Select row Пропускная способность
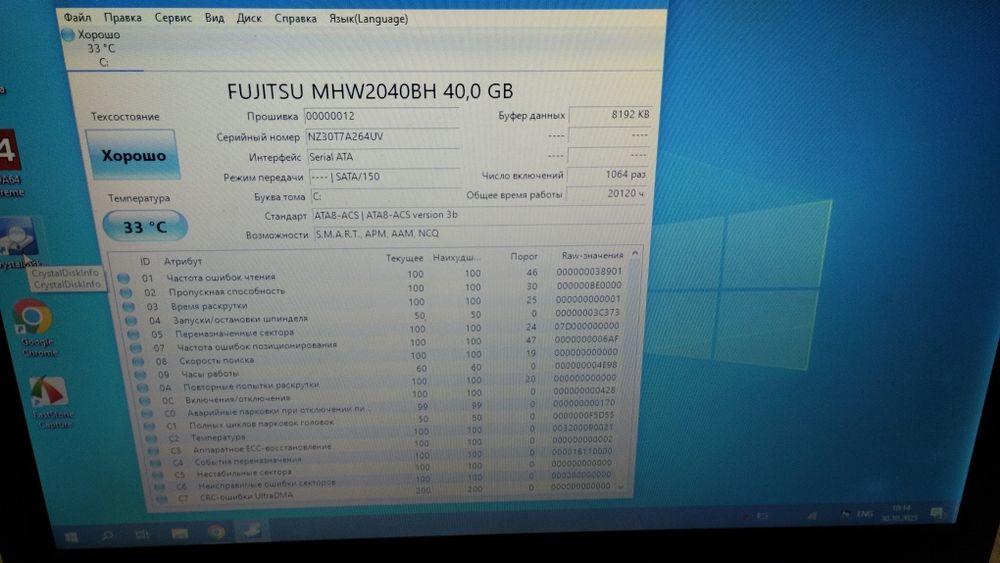The height and width of the screenshot is (563, 1000). (x=372, y=289)
